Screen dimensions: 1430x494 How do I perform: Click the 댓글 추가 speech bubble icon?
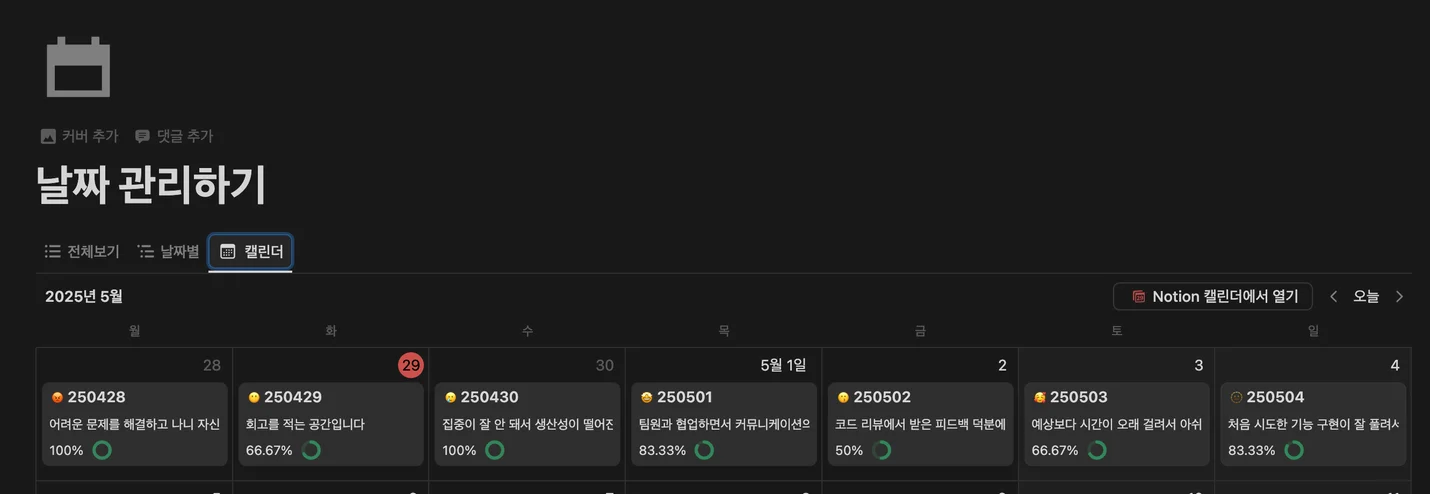tap(143, 136)
